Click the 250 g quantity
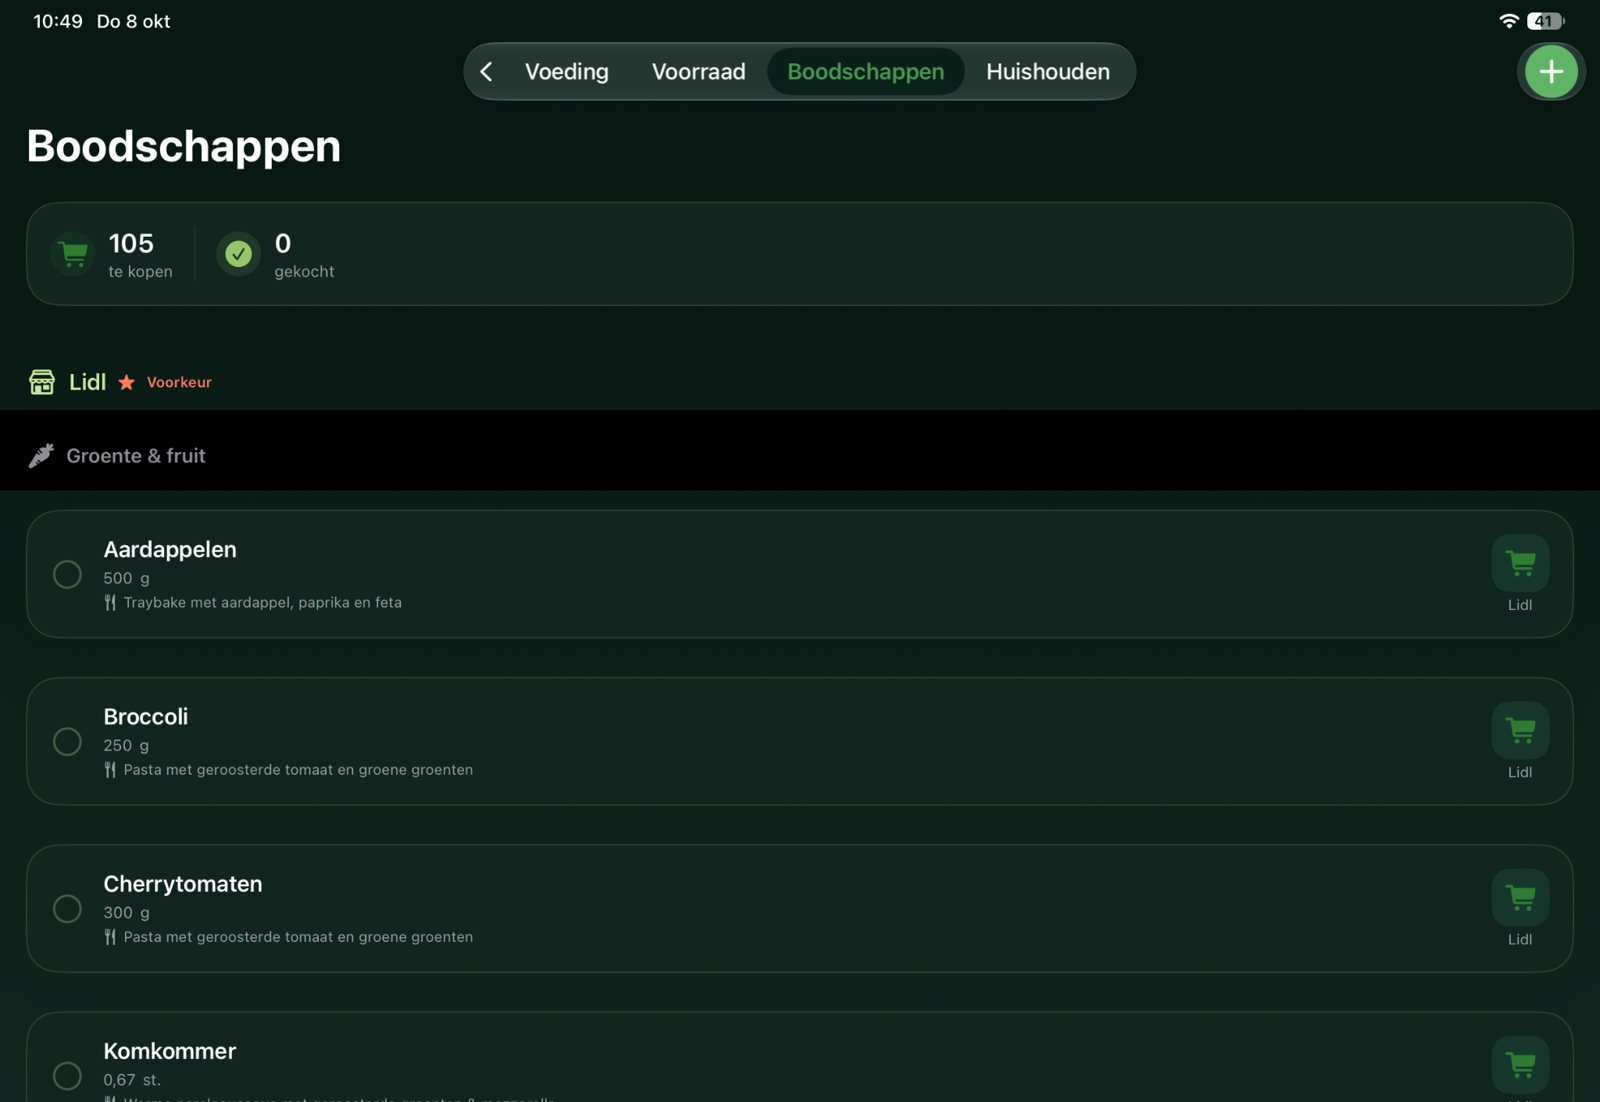The width and height of the screenshot is (1600, 1102). coord(127,745)
